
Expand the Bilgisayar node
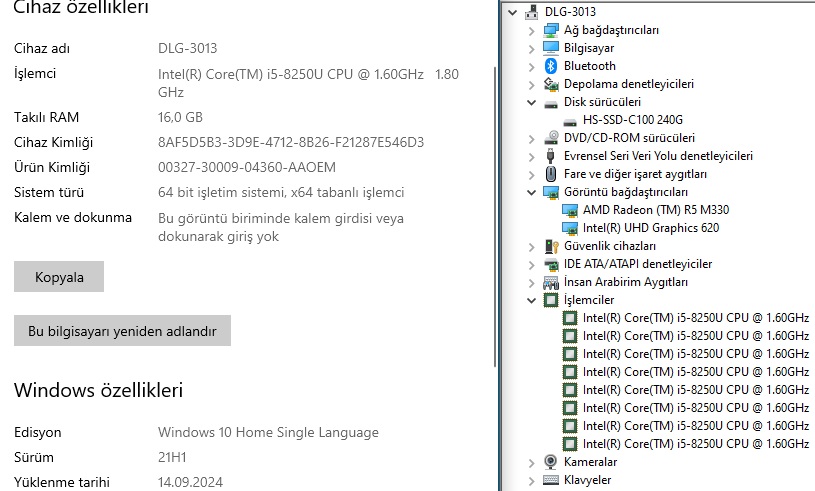point(531,49)
